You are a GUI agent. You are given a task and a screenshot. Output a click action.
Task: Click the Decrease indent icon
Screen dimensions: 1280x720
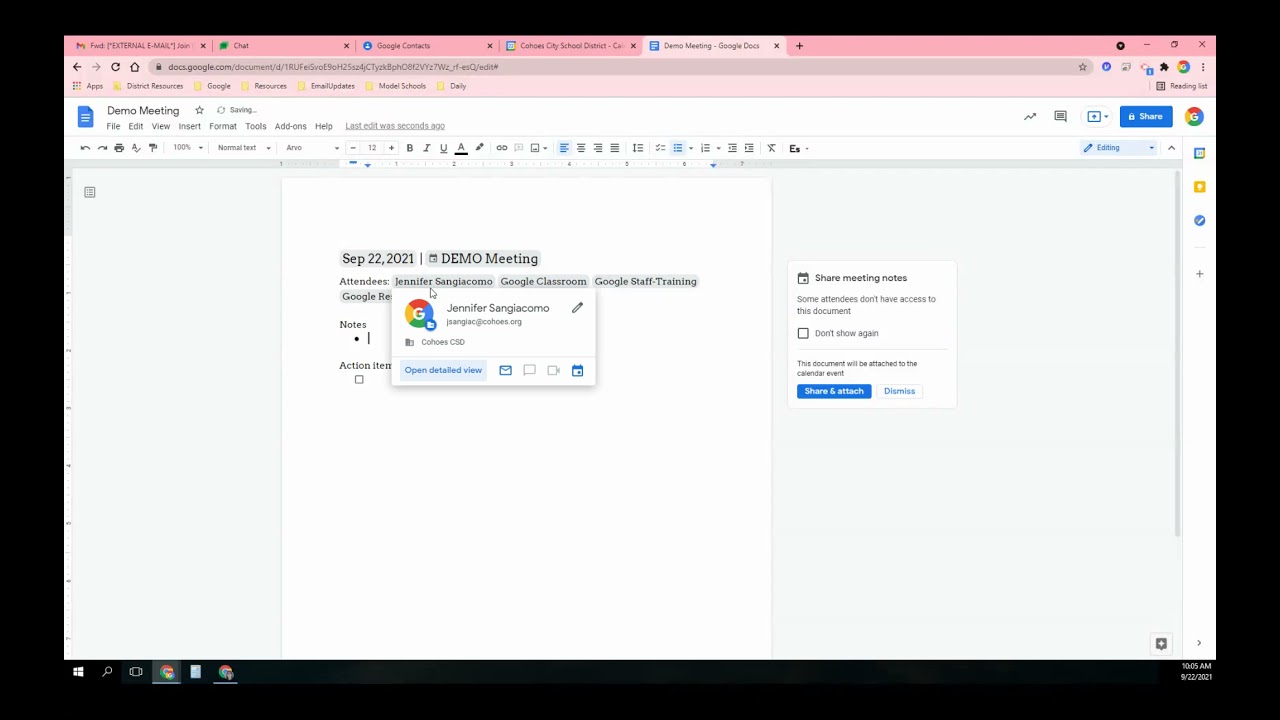point(732,148)
